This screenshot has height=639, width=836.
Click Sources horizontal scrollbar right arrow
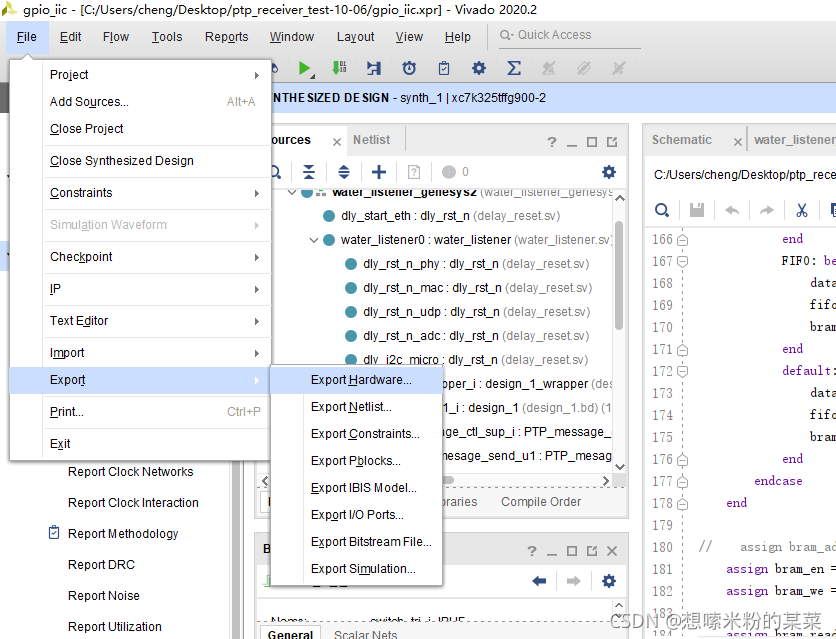tap(606, 481)
